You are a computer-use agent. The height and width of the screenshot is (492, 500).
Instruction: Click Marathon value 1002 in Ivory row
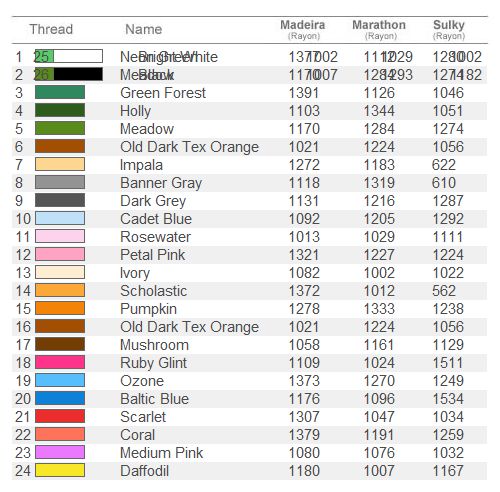(379, 273)
